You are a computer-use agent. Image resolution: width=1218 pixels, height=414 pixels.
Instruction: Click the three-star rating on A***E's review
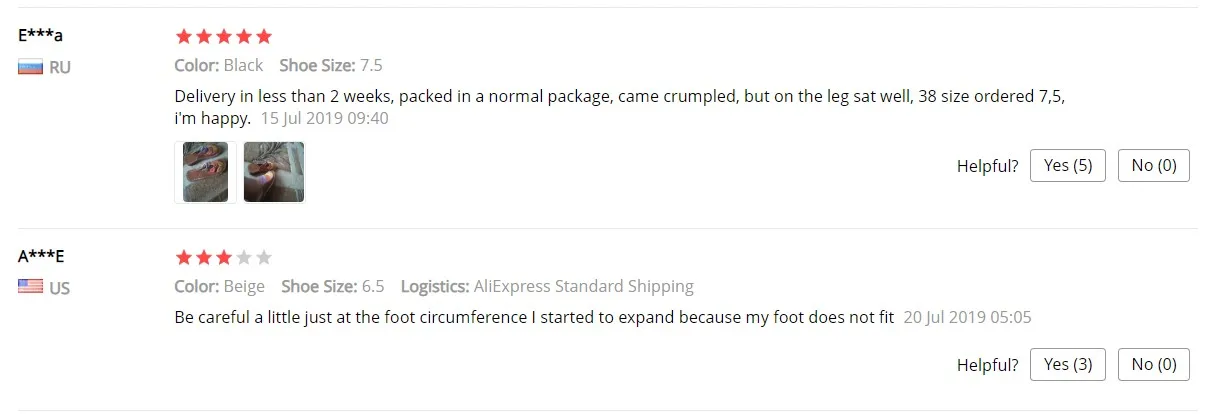[223, 257]
